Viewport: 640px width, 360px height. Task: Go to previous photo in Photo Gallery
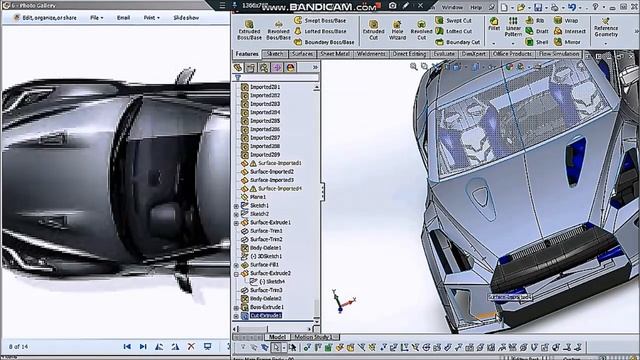tap(127, 347)
